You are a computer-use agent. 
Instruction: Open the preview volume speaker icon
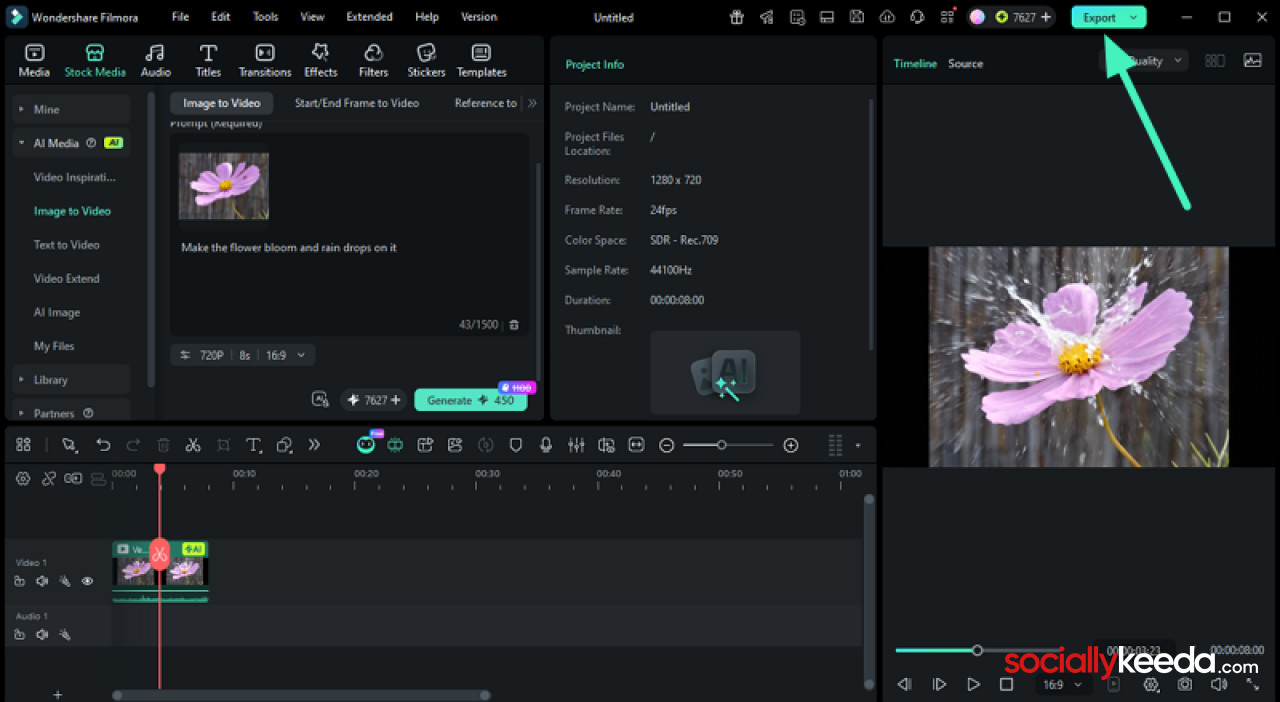[1219, 684]
